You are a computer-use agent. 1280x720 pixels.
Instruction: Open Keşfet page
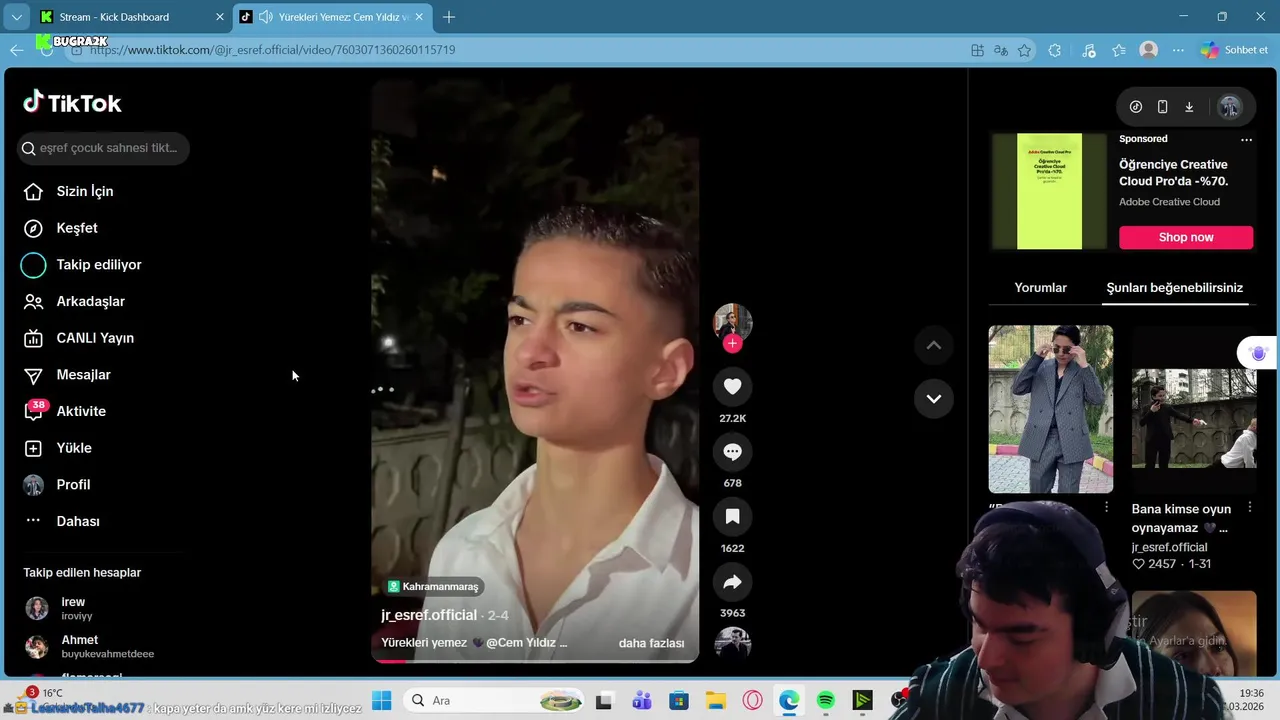coord(60,228)
